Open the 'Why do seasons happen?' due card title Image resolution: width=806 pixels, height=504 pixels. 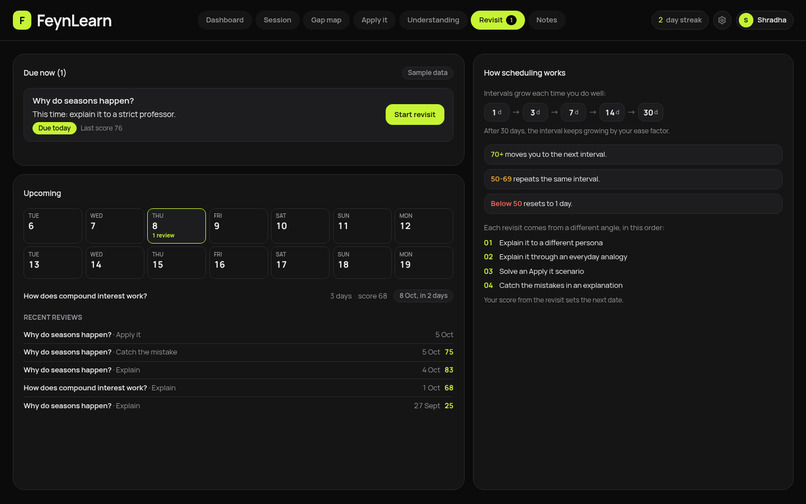[83, 101]
